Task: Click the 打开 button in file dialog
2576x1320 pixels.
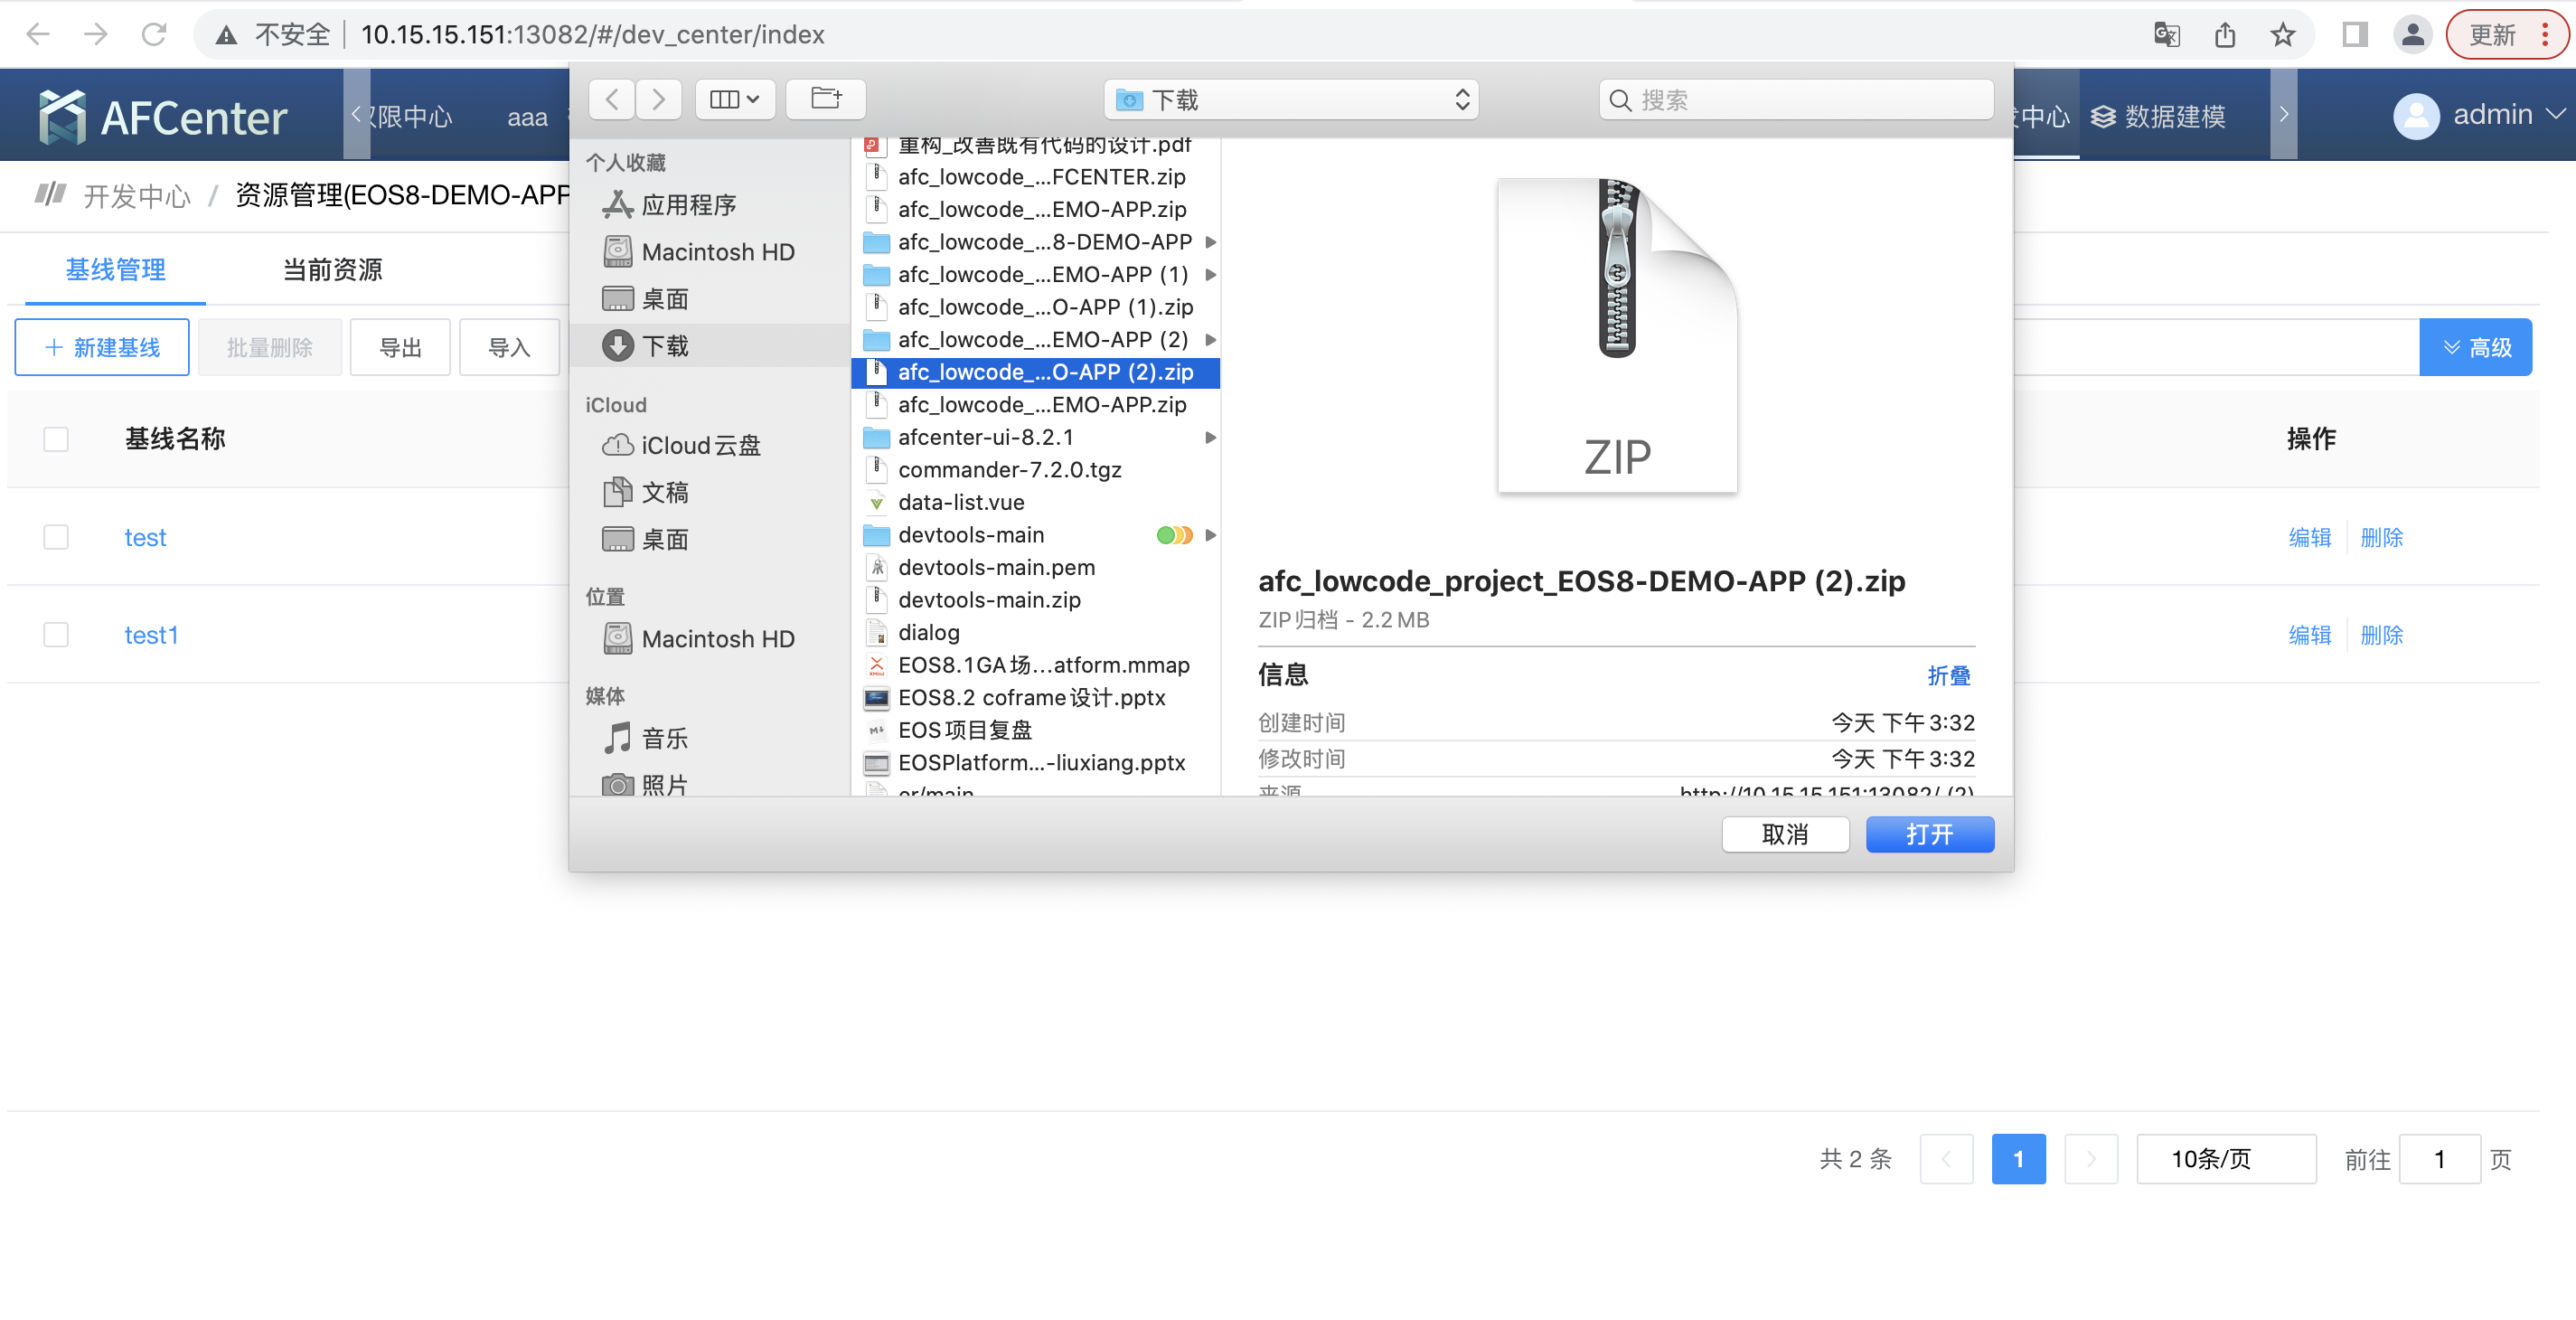Action: pos(1929,834)
